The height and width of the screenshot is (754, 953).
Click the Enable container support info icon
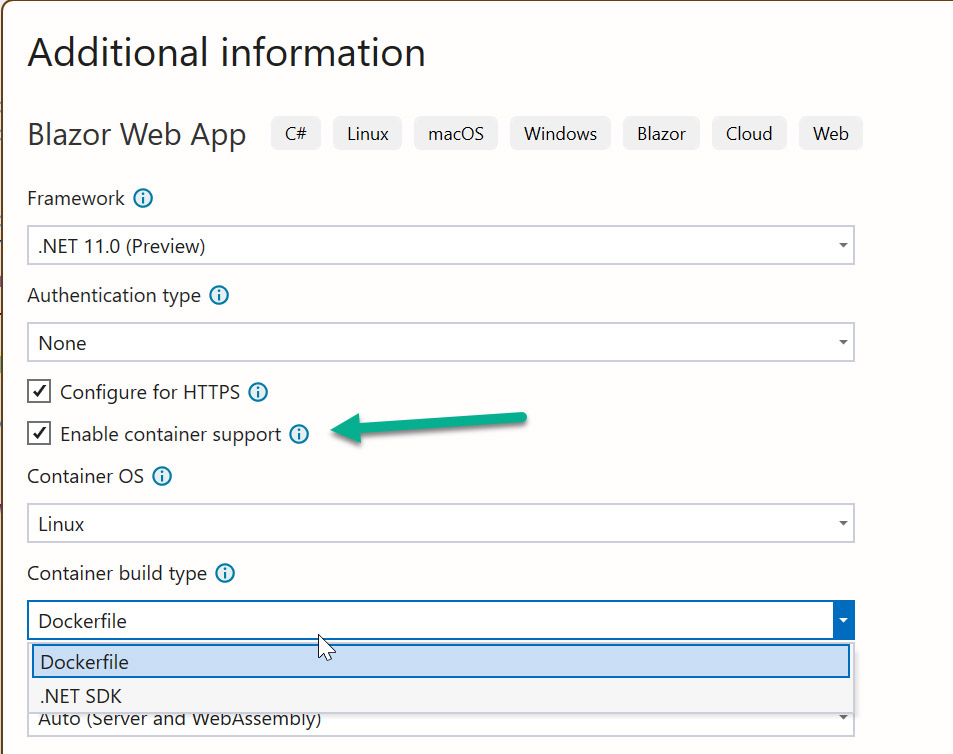(299, 434)
